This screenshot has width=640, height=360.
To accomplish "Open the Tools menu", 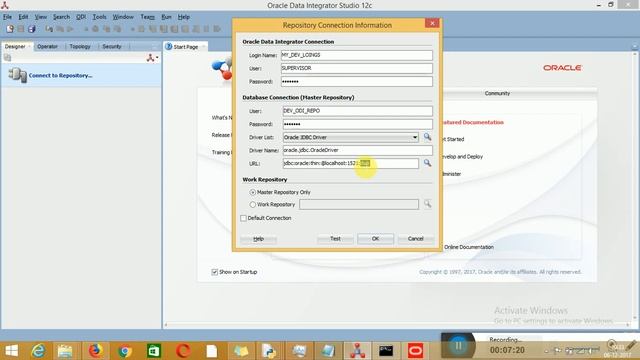I will 99,17.
